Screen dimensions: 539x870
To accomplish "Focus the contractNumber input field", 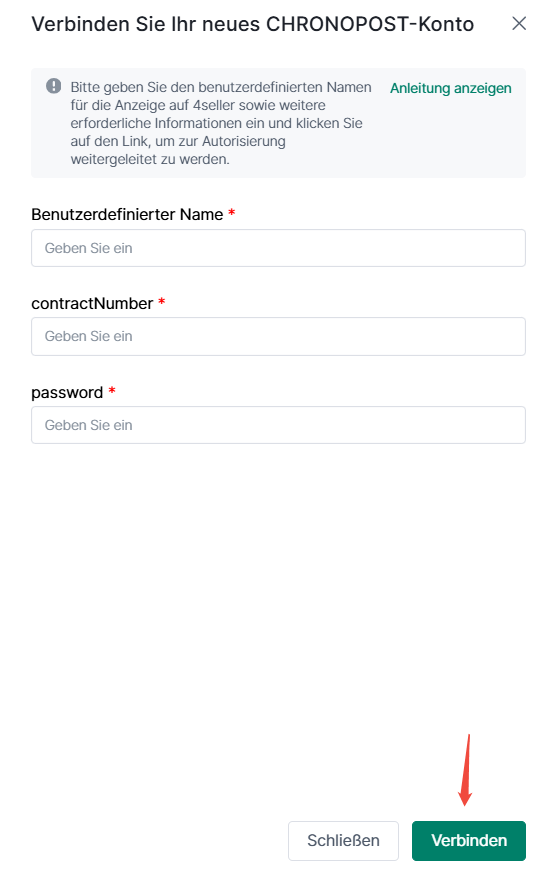I will 278,336.
